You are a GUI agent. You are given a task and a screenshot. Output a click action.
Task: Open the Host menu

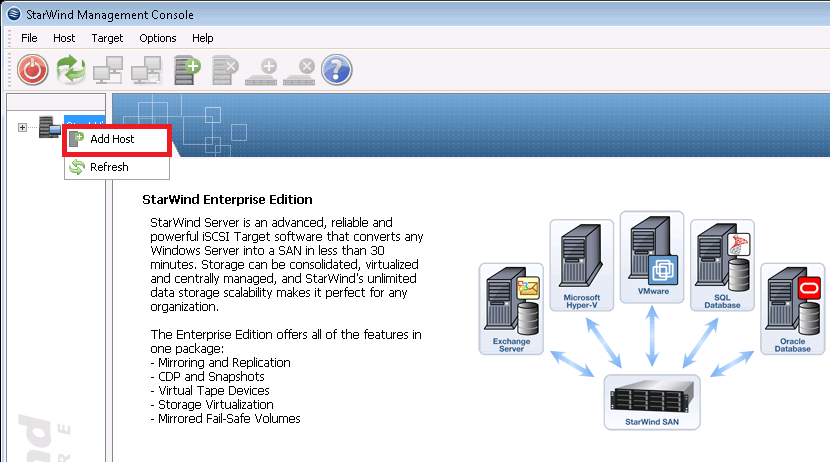(x=64, y=38)
